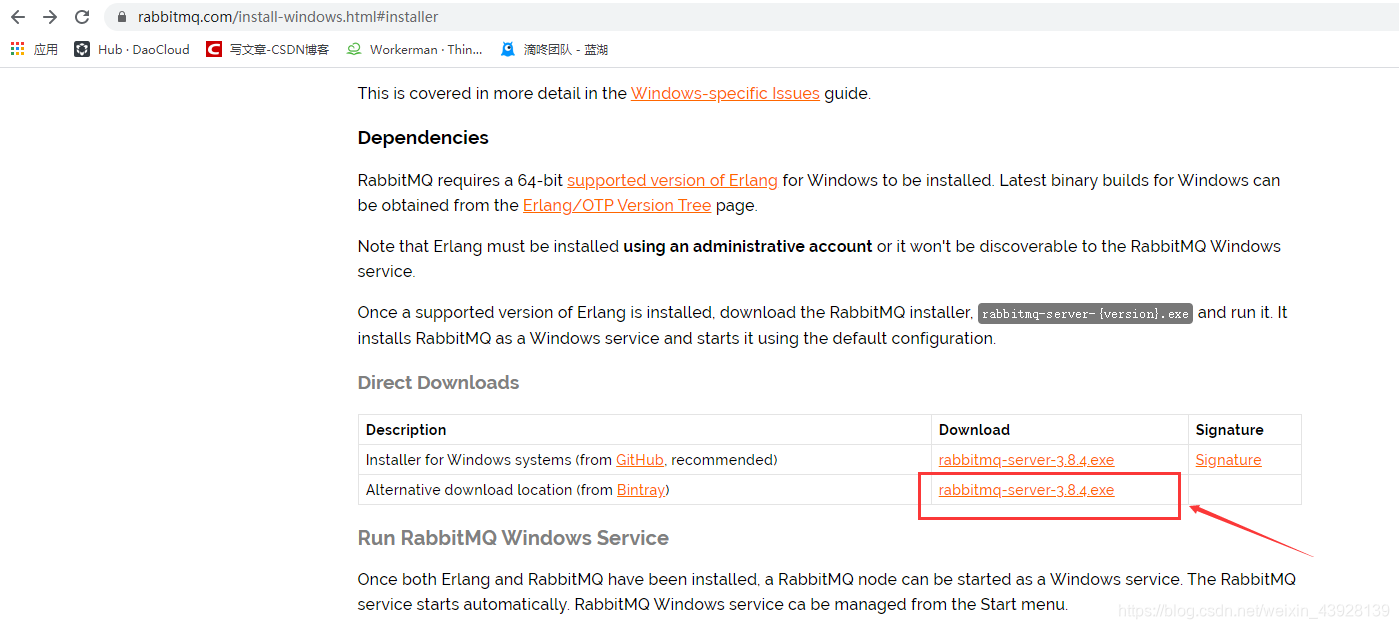Click the red-boxed rabbitmq-server-3.8.4.exe alternative download
Image resolution: width=1399 pixels, height=629 pixels.
tap(1025, 490)
